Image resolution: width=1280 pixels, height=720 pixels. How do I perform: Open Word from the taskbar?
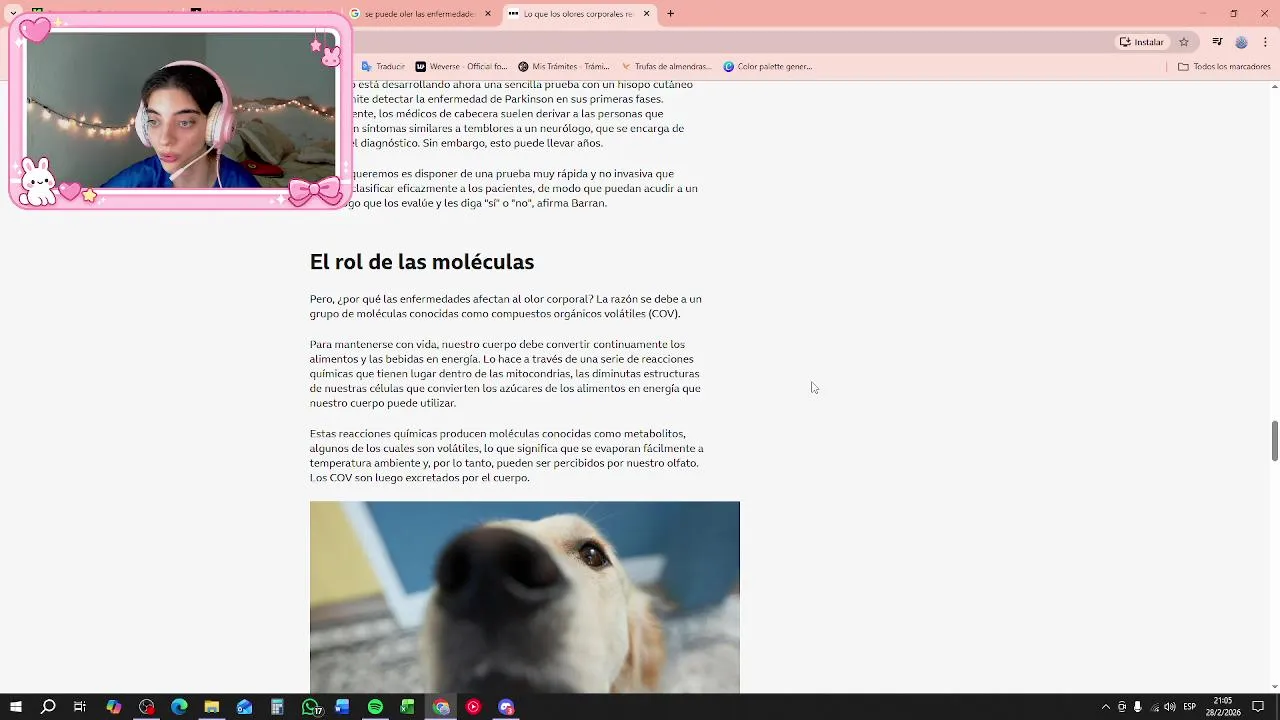[x=342, y=707]
